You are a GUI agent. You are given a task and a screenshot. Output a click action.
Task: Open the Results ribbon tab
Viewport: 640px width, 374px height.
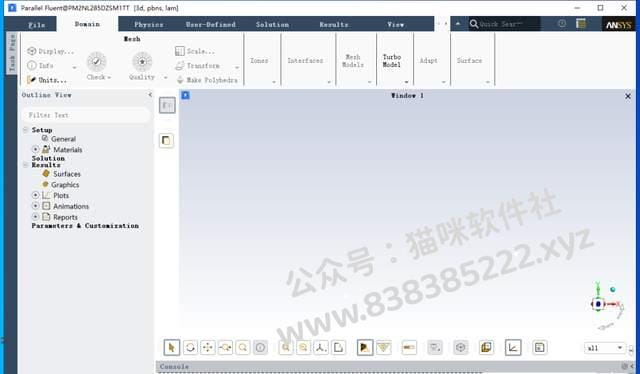[x=334, y=24]
